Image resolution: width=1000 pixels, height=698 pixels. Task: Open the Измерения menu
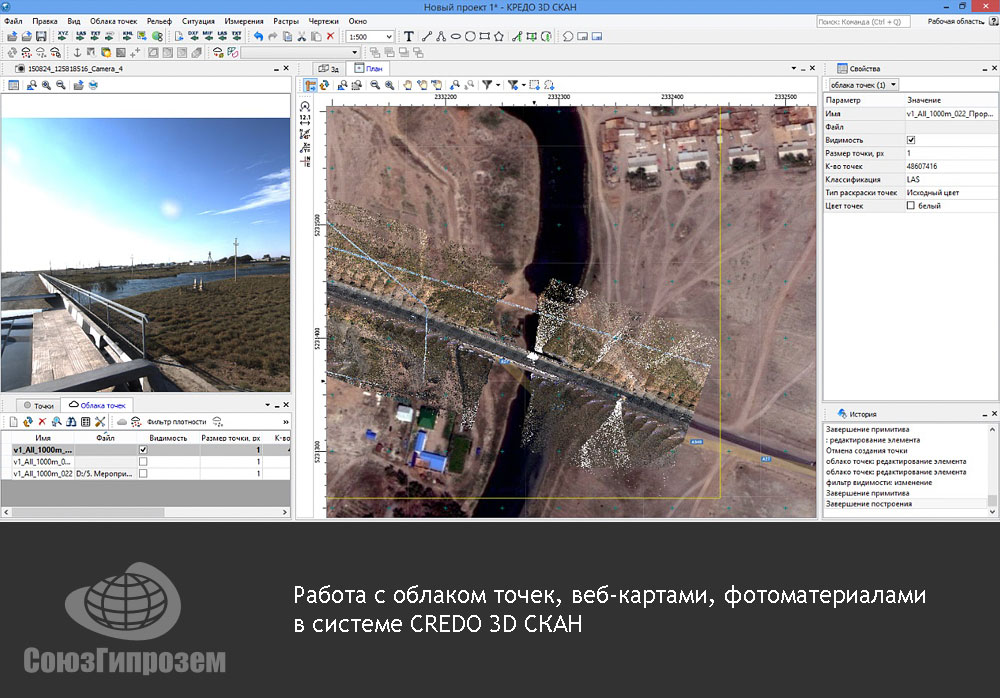tap(244, 21)
